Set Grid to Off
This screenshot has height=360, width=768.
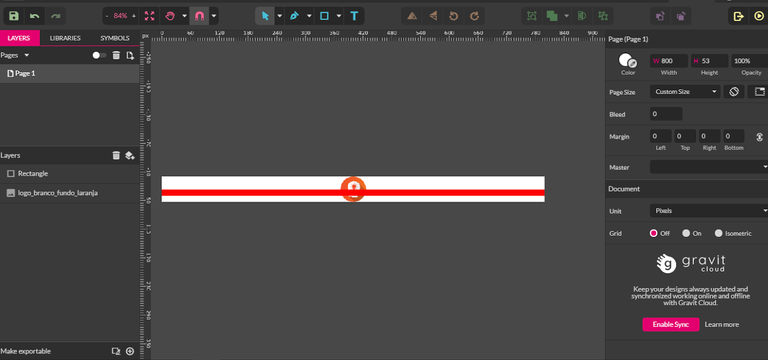coord(653,233)
